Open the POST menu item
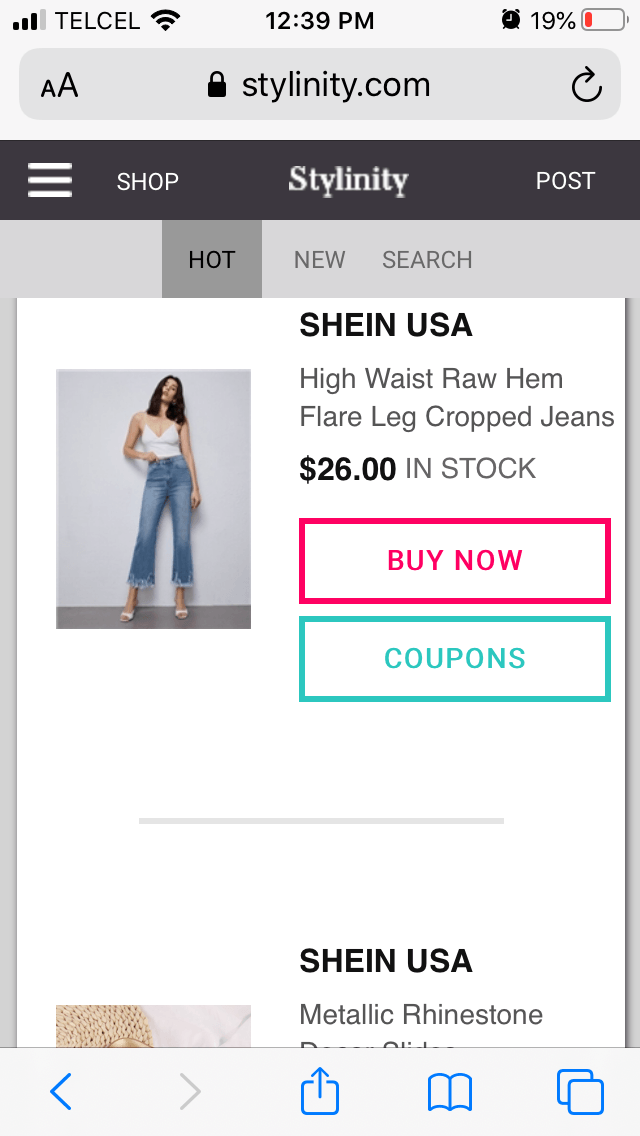Viewport: 640px width, 1136px height. (x=565, y=180)
